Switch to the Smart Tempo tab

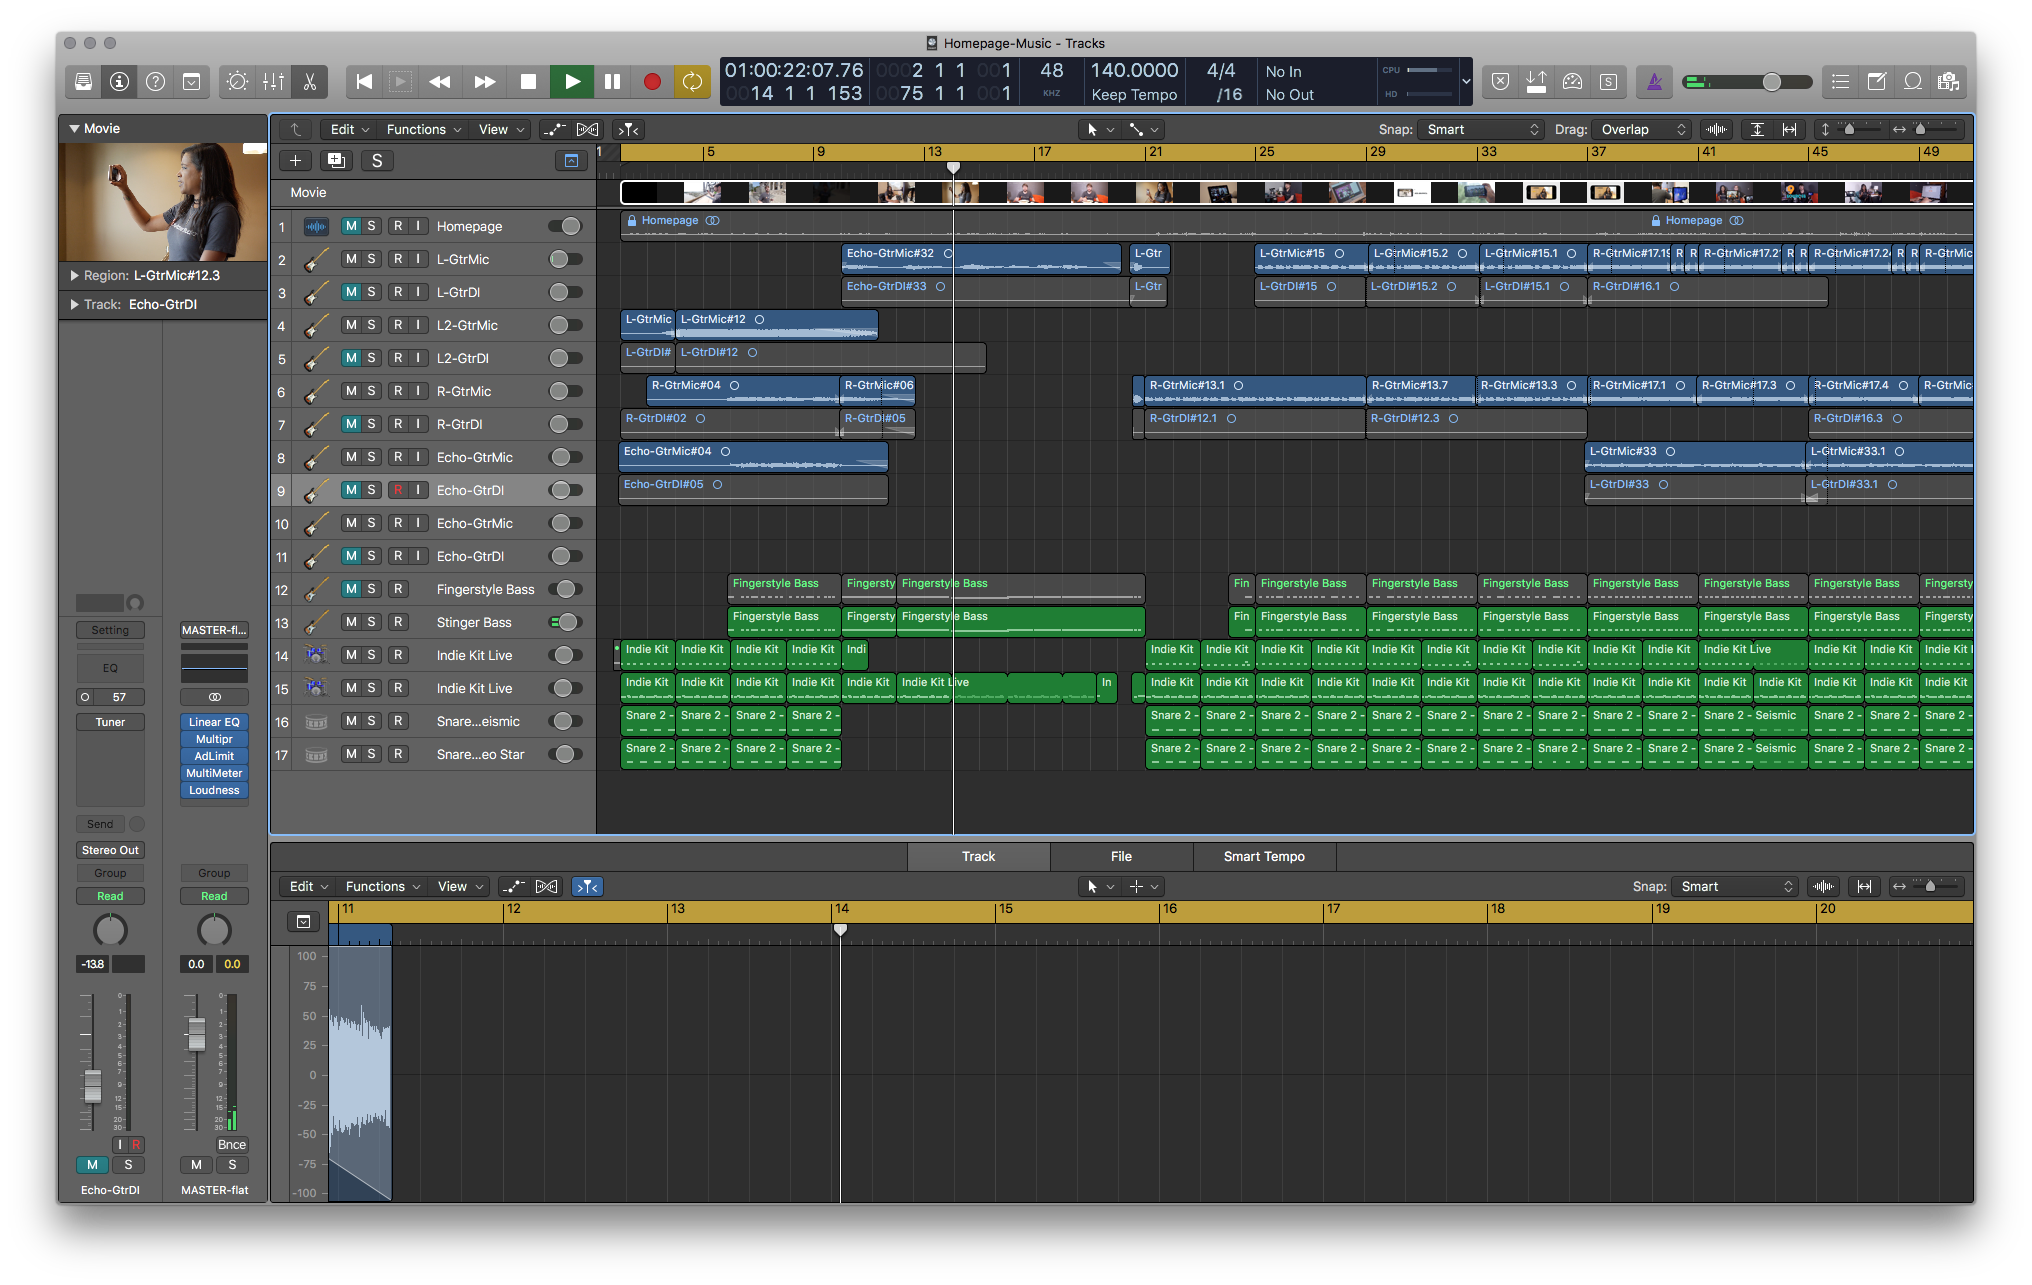click(x=1265, y=857)
